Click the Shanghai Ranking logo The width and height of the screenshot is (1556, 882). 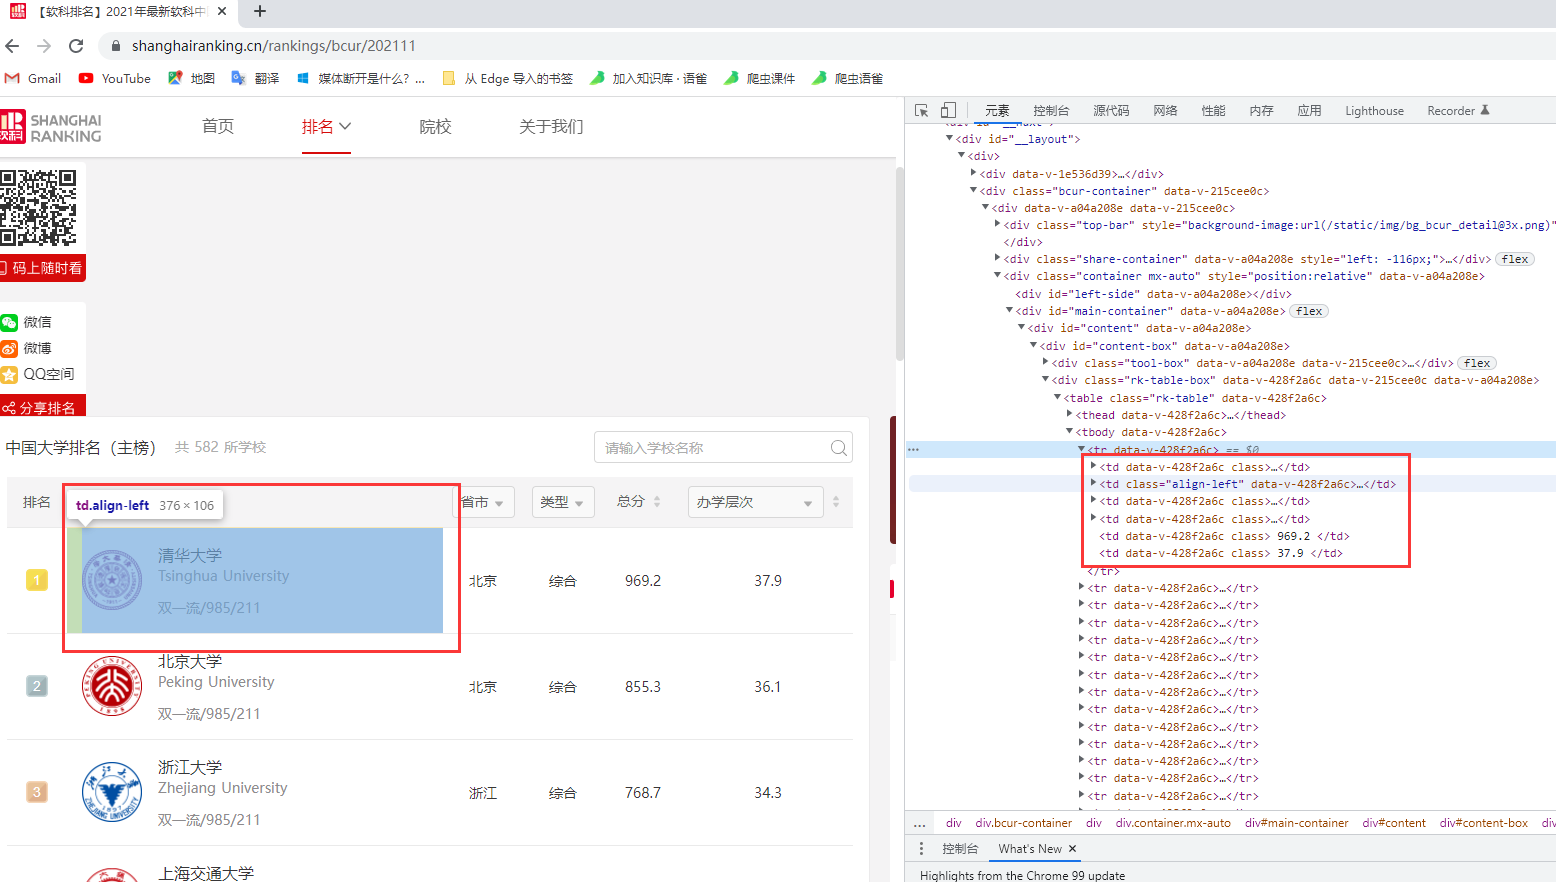coord(51,127)
